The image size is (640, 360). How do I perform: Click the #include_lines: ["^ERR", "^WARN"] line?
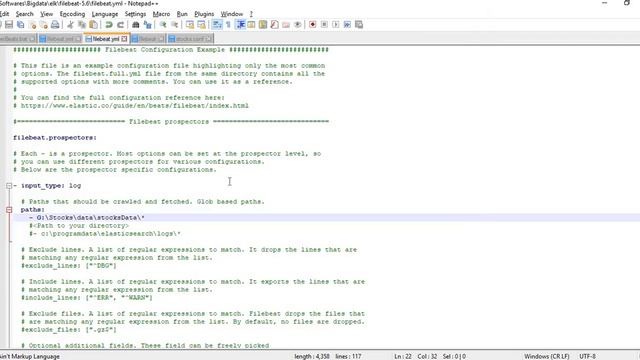coord(87,298)
